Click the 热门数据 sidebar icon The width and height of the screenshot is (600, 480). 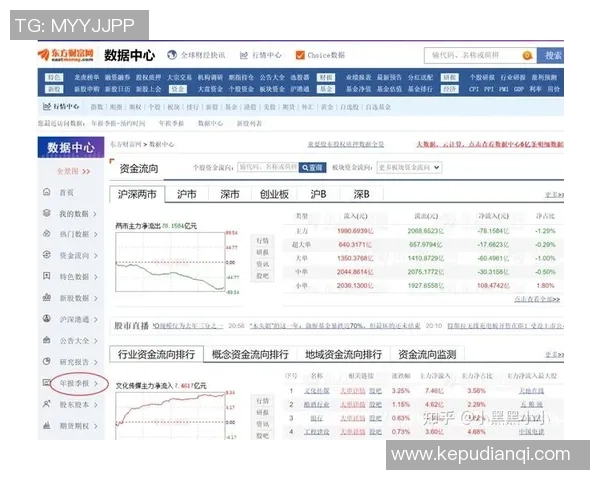point(47,234)
